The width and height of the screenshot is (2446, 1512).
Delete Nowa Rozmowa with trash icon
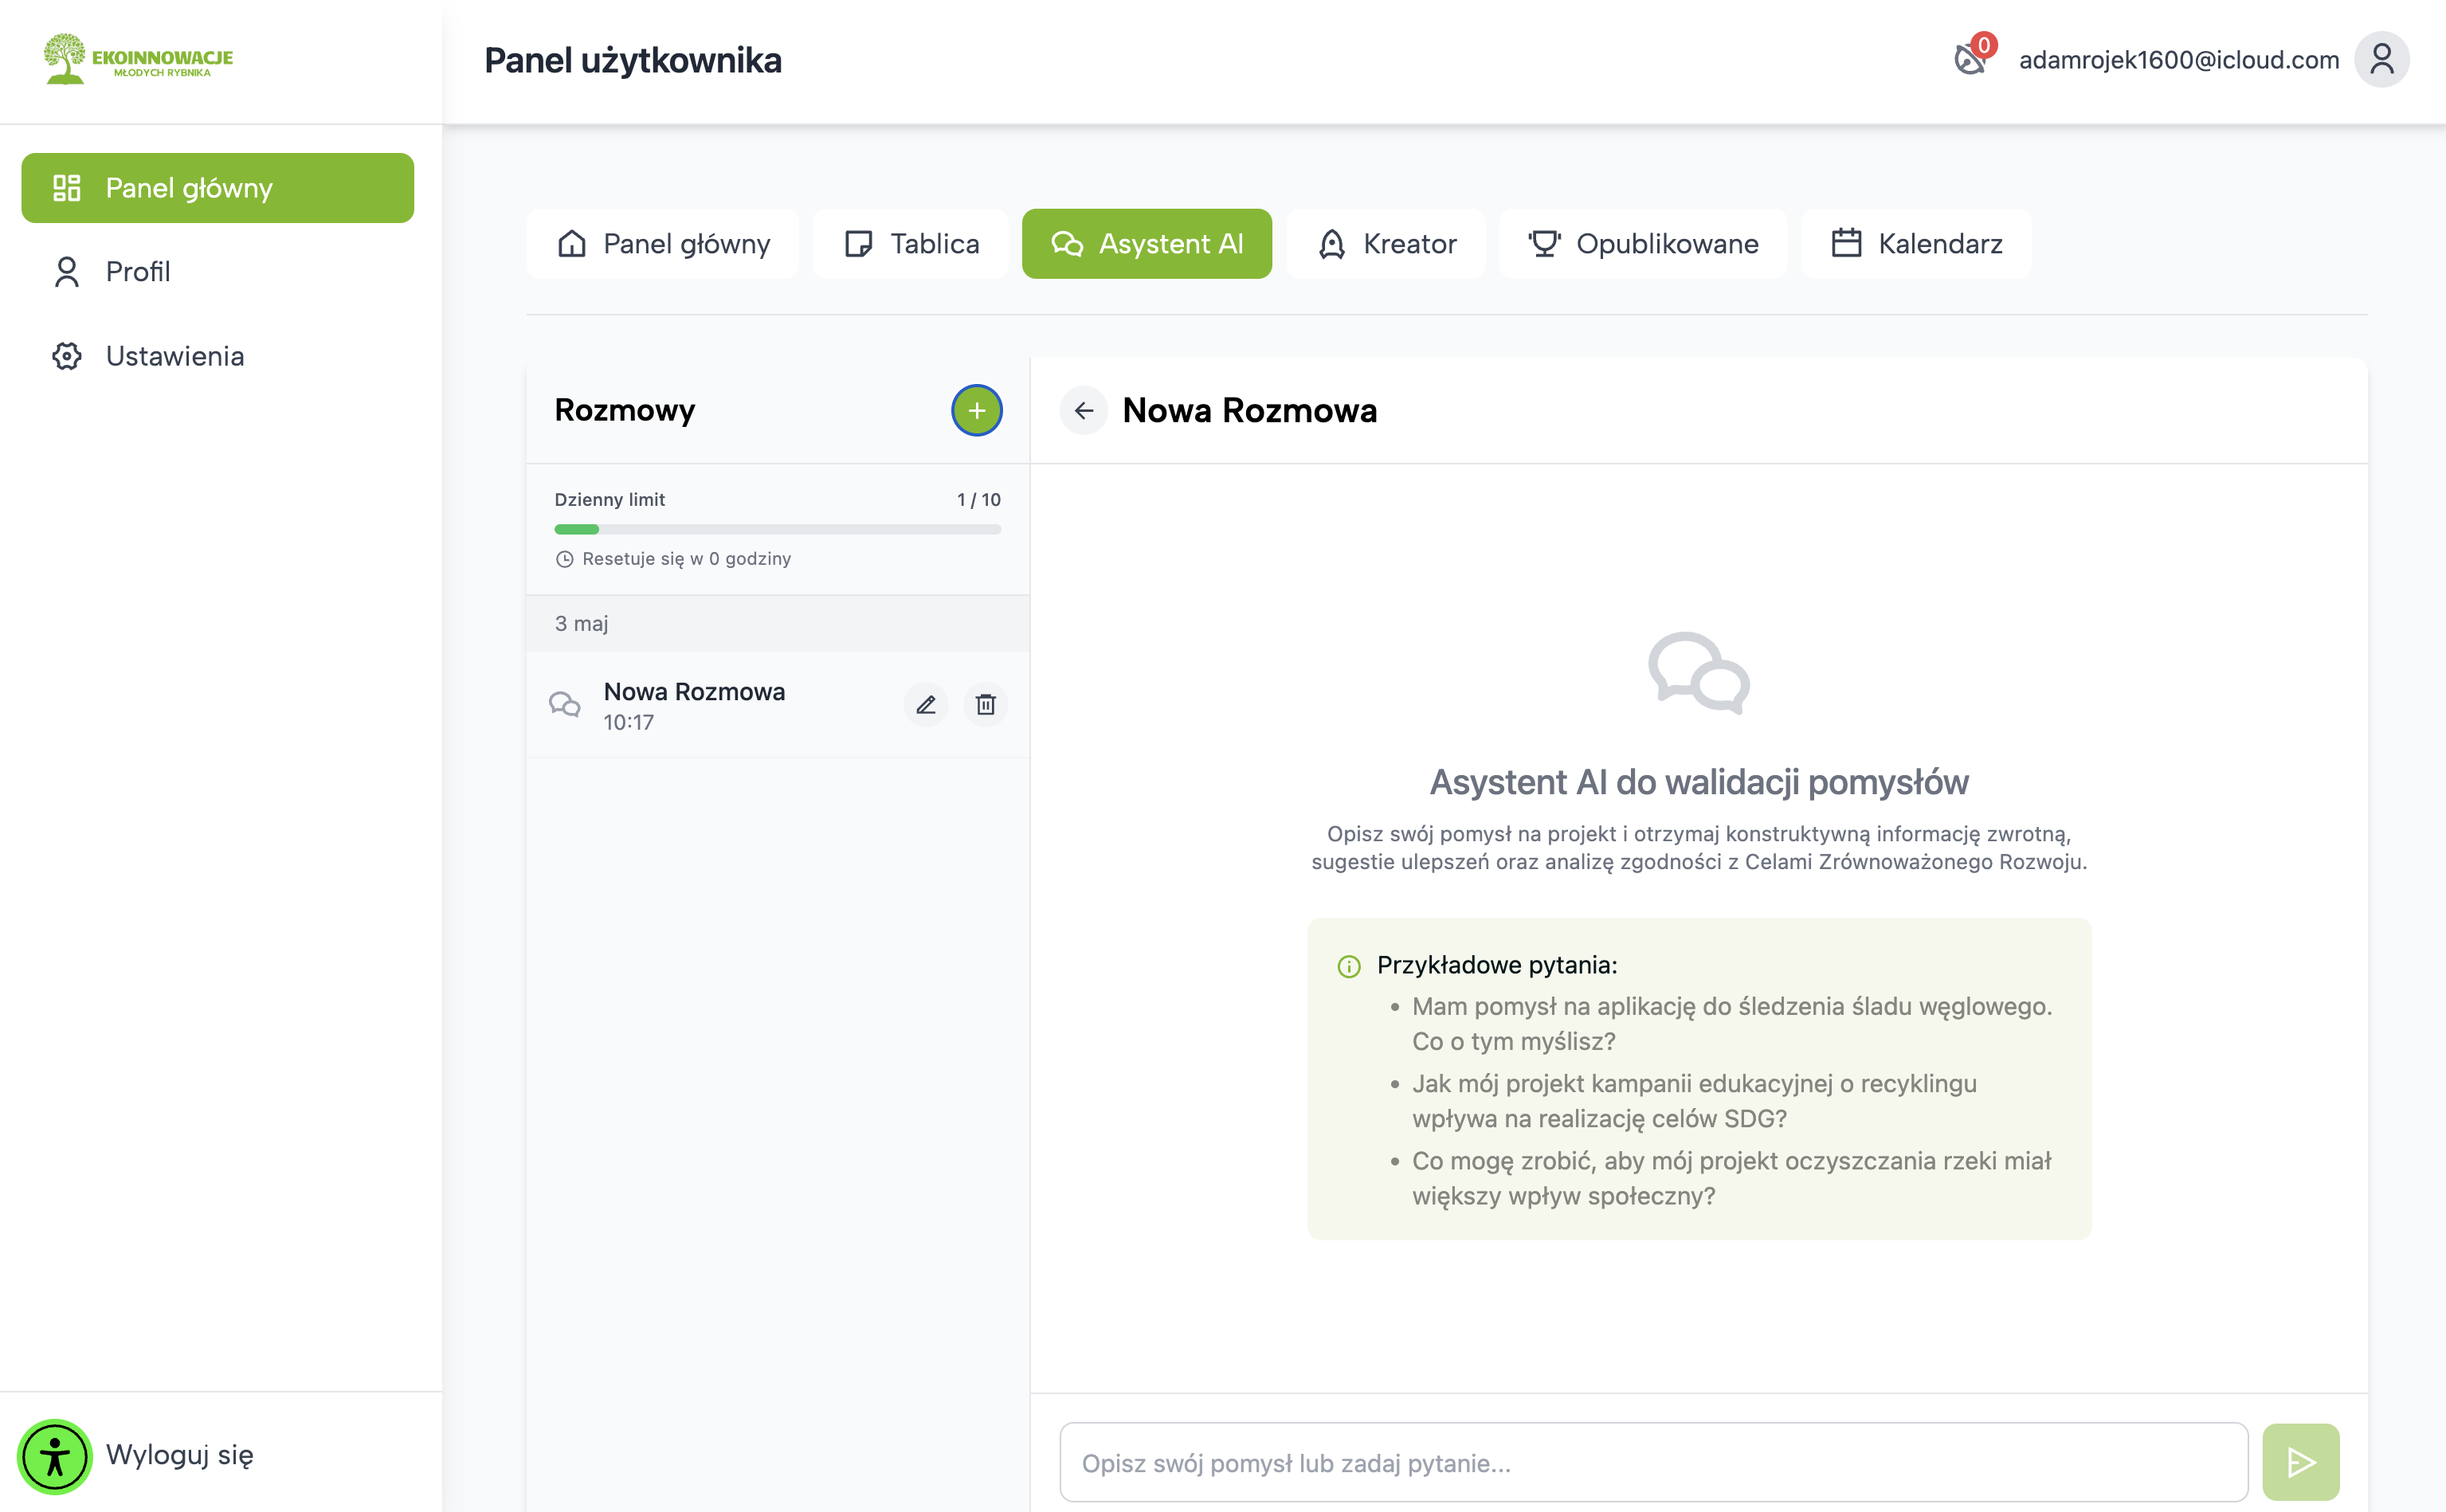(985, 705)
